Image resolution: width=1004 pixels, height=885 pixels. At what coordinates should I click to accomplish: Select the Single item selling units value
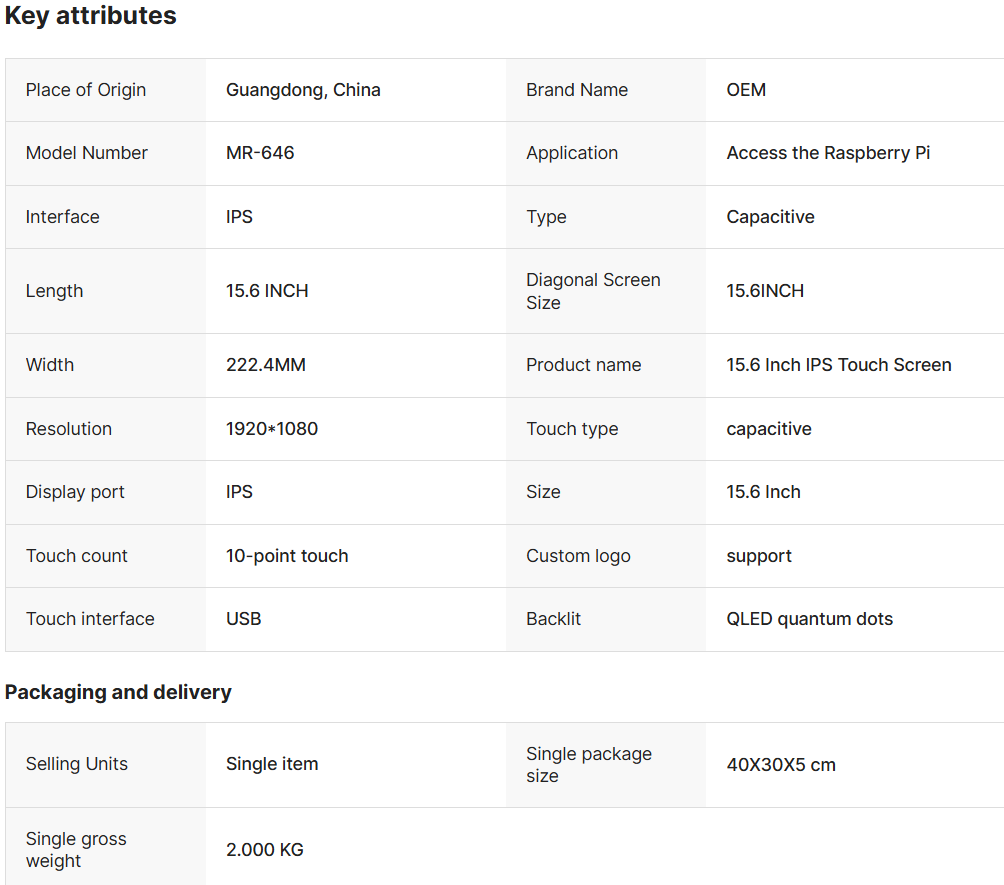click(272, 764)
